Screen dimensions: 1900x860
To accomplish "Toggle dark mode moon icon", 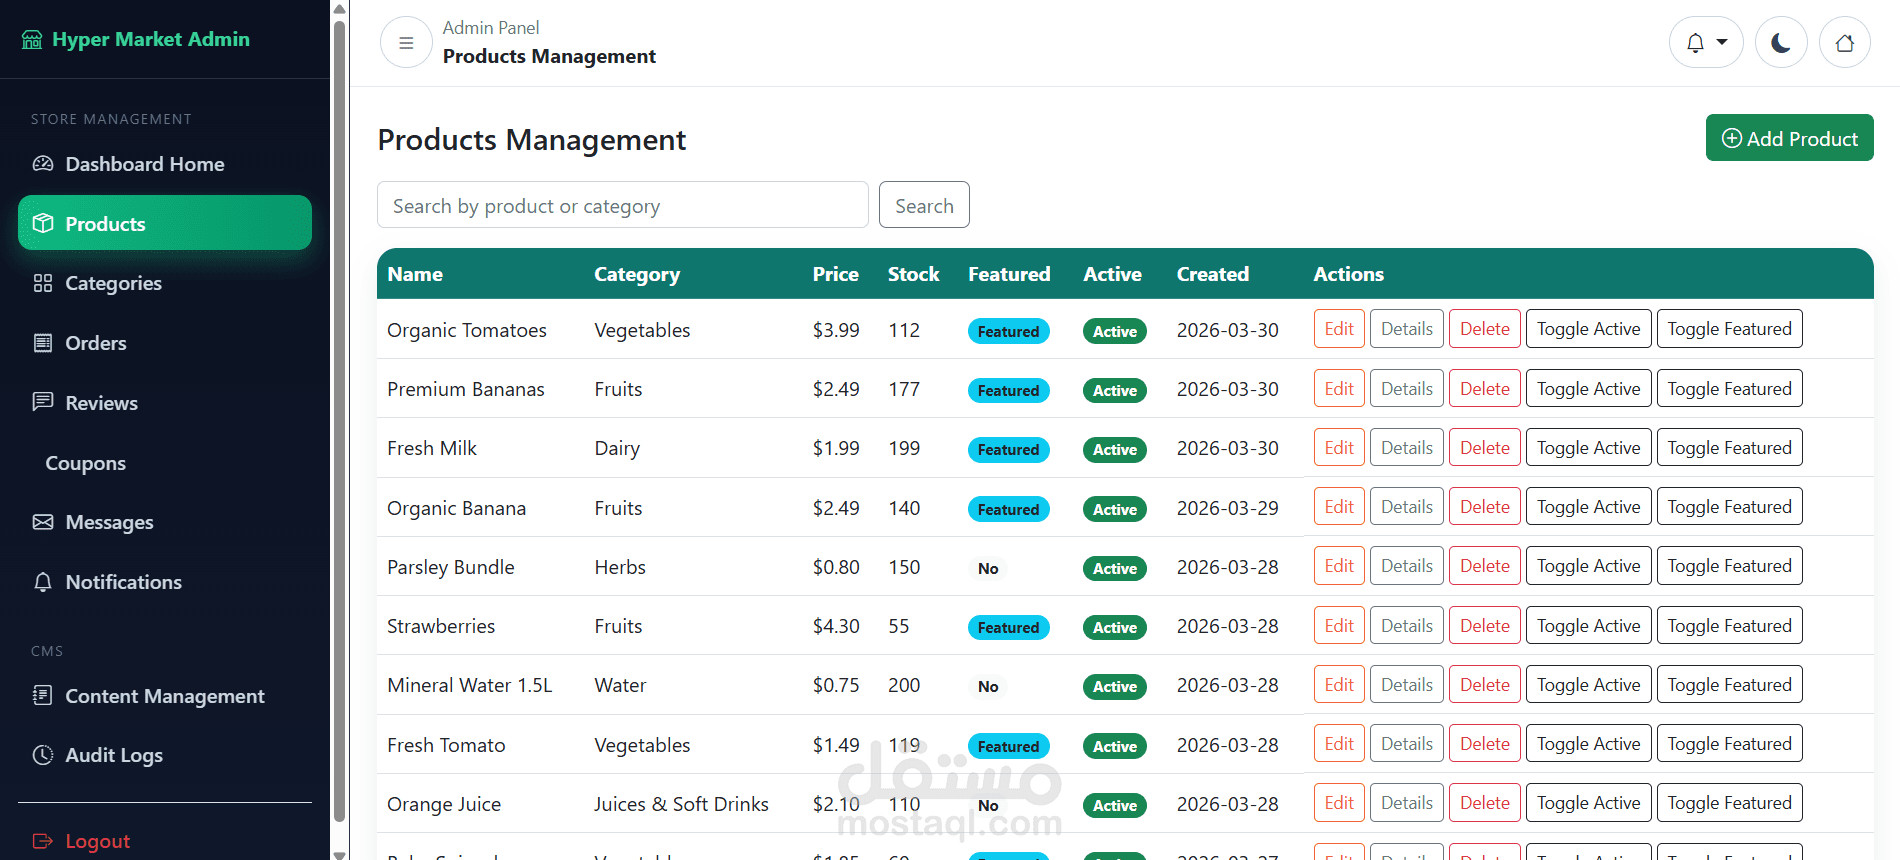I will coord(1781,43).
